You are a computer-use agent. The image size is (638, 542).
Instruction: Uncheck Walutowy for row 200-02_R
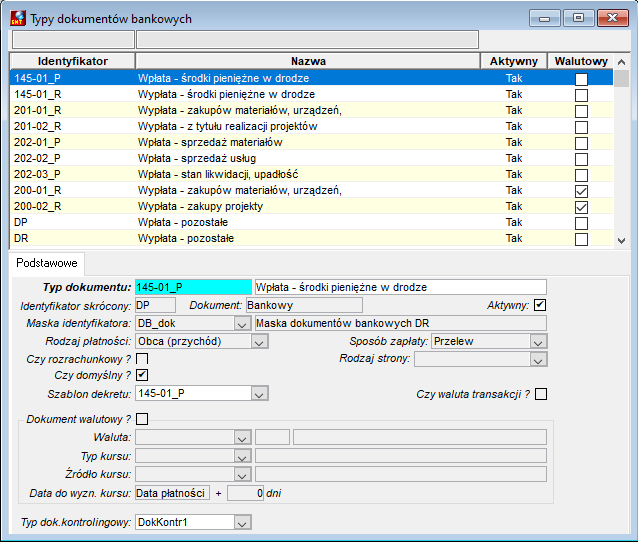[x=581, y=207]
